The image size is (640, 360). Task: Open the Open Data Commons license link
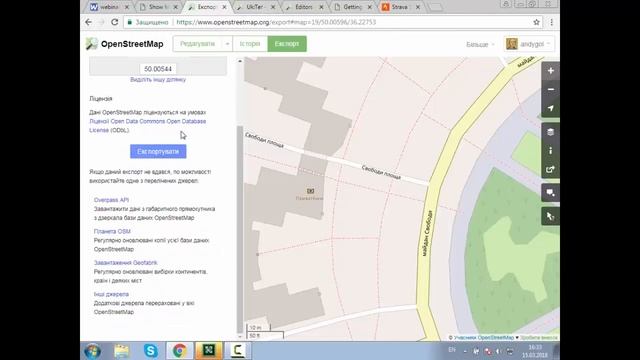(x=147, y=126)
